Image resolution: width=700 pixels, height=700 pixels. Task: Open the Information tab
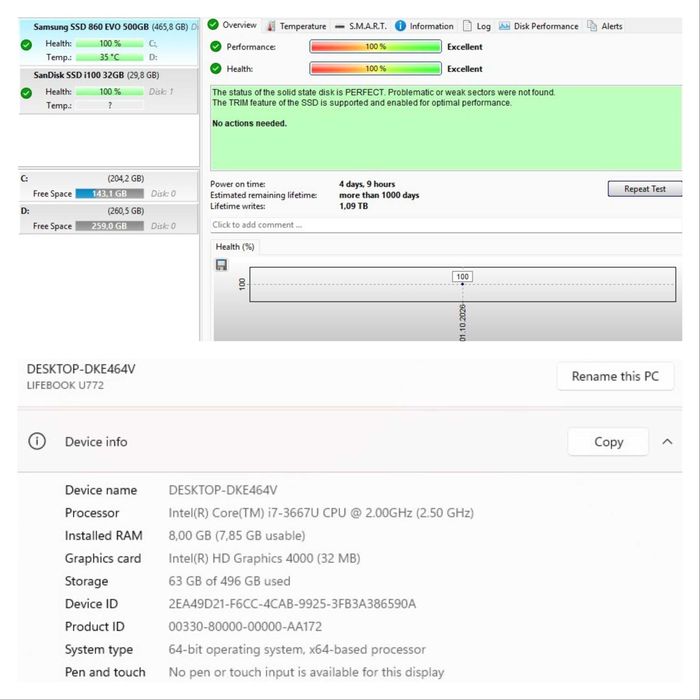coord(425,26)
